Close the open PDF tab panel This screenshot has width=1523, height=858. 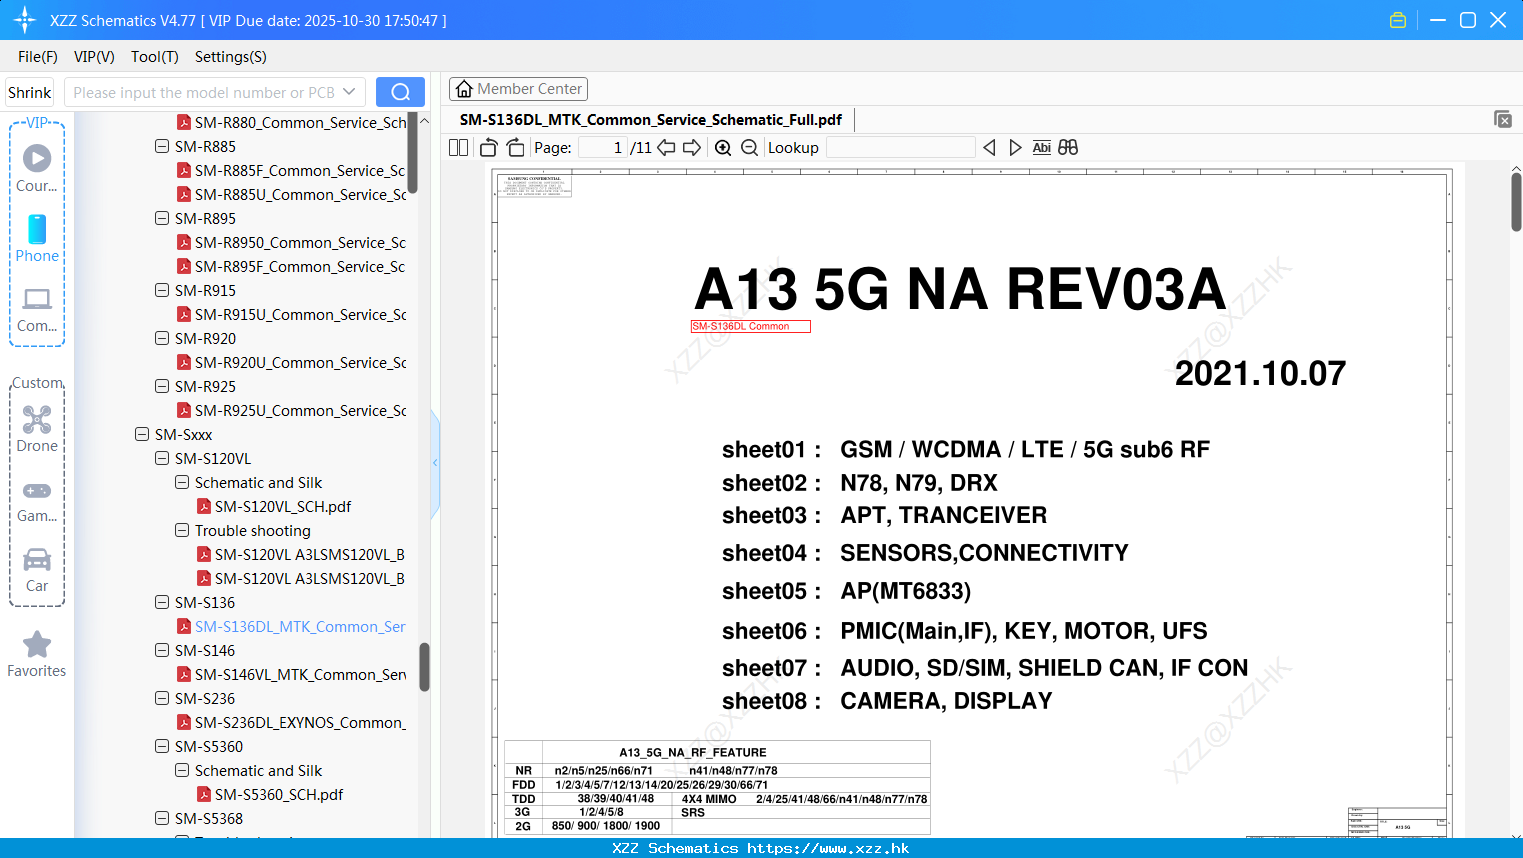coord(1502,119)
